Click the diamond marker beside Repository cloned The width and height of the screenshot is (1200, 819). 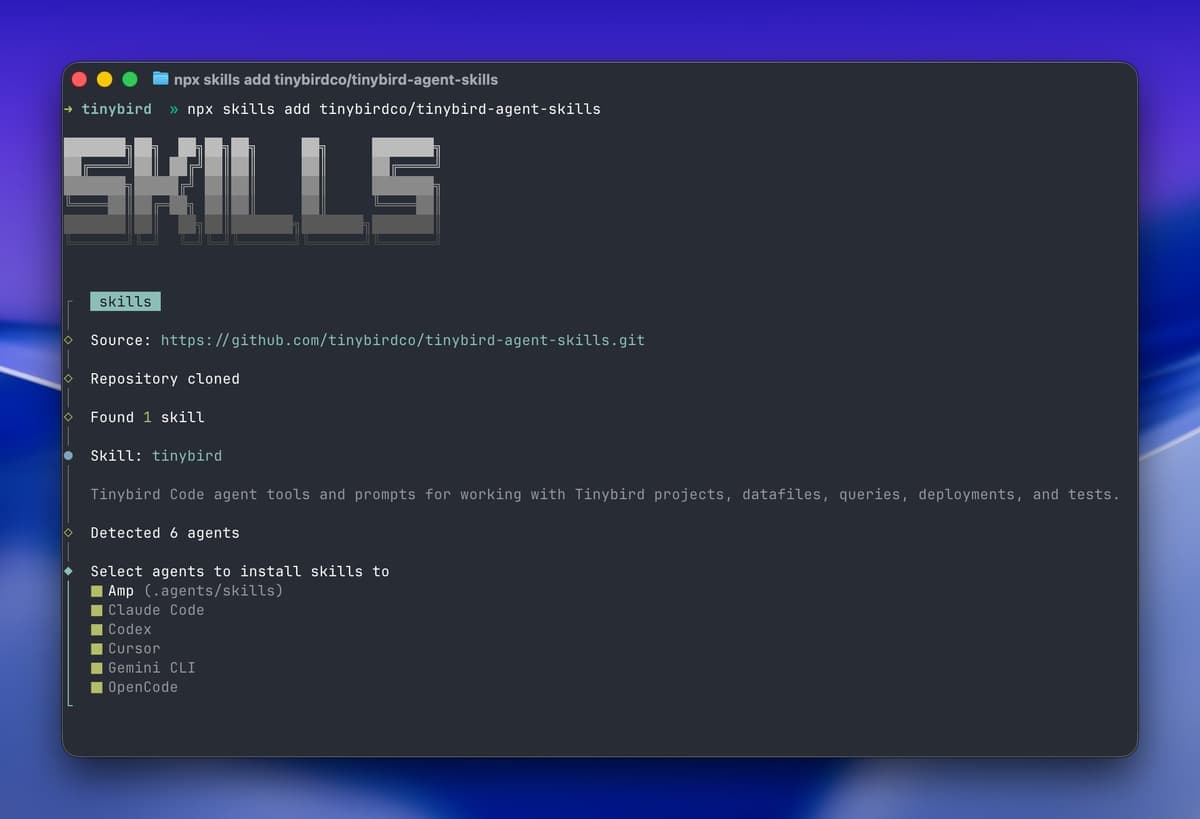click(x=68, y=379)
